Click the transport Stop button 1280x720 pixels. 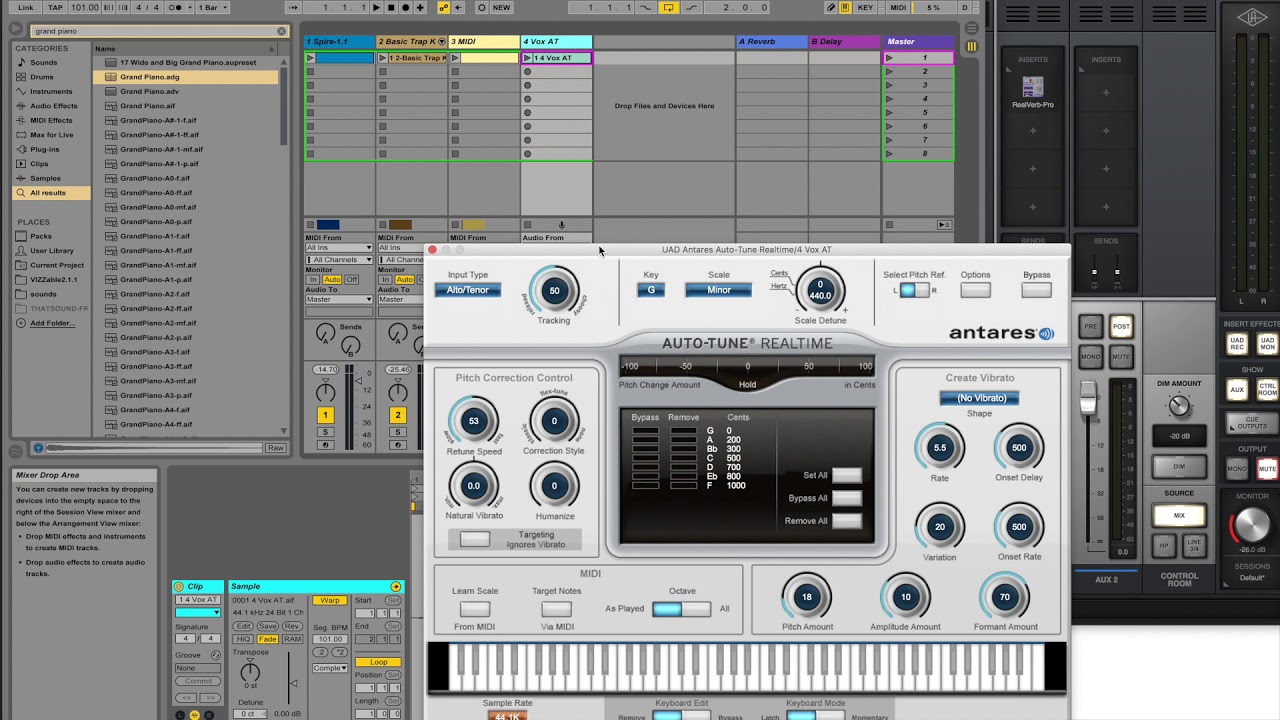(391, 7)
